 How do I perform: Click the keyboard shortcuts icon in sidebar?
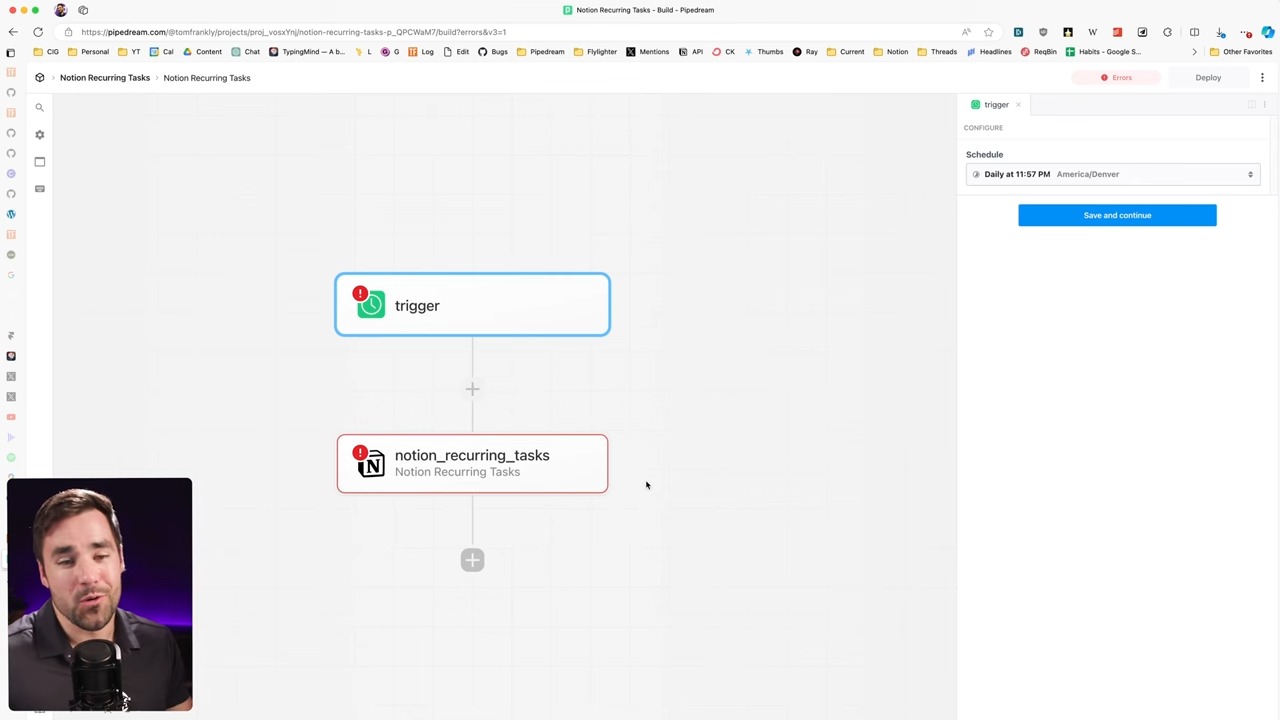40,189
